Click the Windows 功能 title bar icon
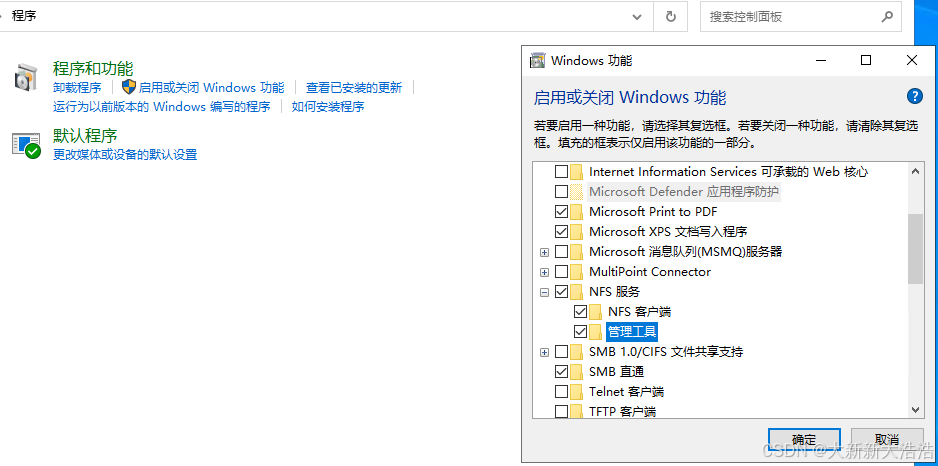The image size is (938, 466). click(x=538, y=60)
